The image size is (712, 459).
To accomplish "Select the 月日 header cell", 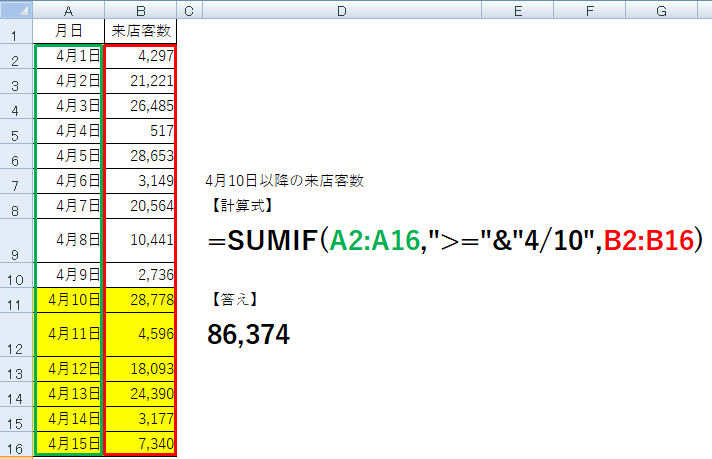I will point(68,32).
